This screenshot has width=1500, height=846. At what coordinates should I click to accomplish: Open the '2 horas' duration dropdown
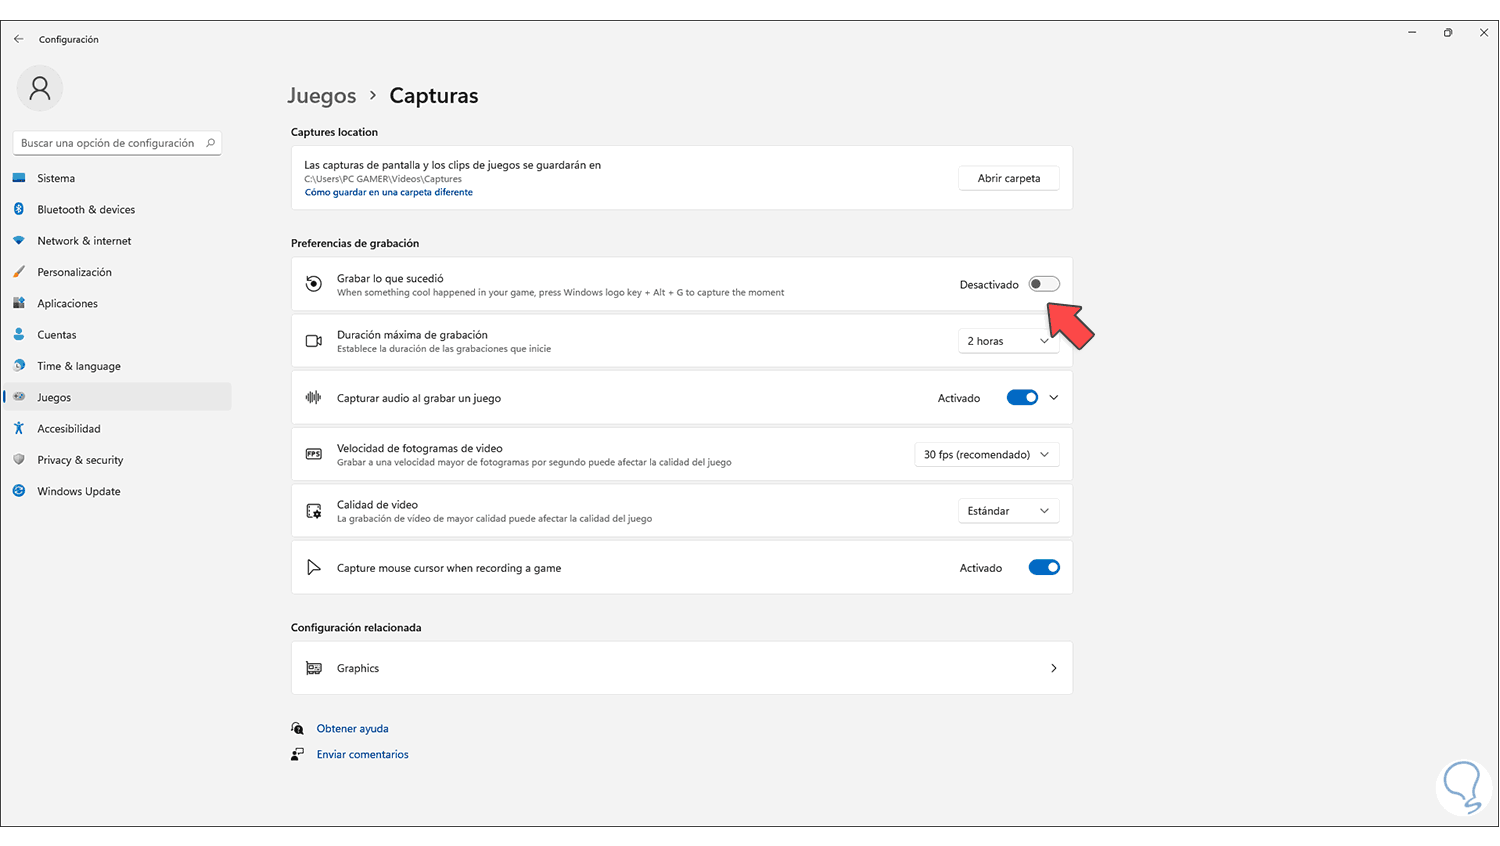pos(1008,341)
